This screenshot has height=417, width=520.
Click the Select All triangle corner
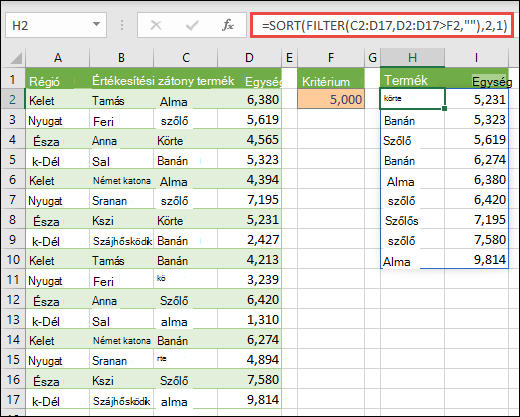tap(16, 58)
